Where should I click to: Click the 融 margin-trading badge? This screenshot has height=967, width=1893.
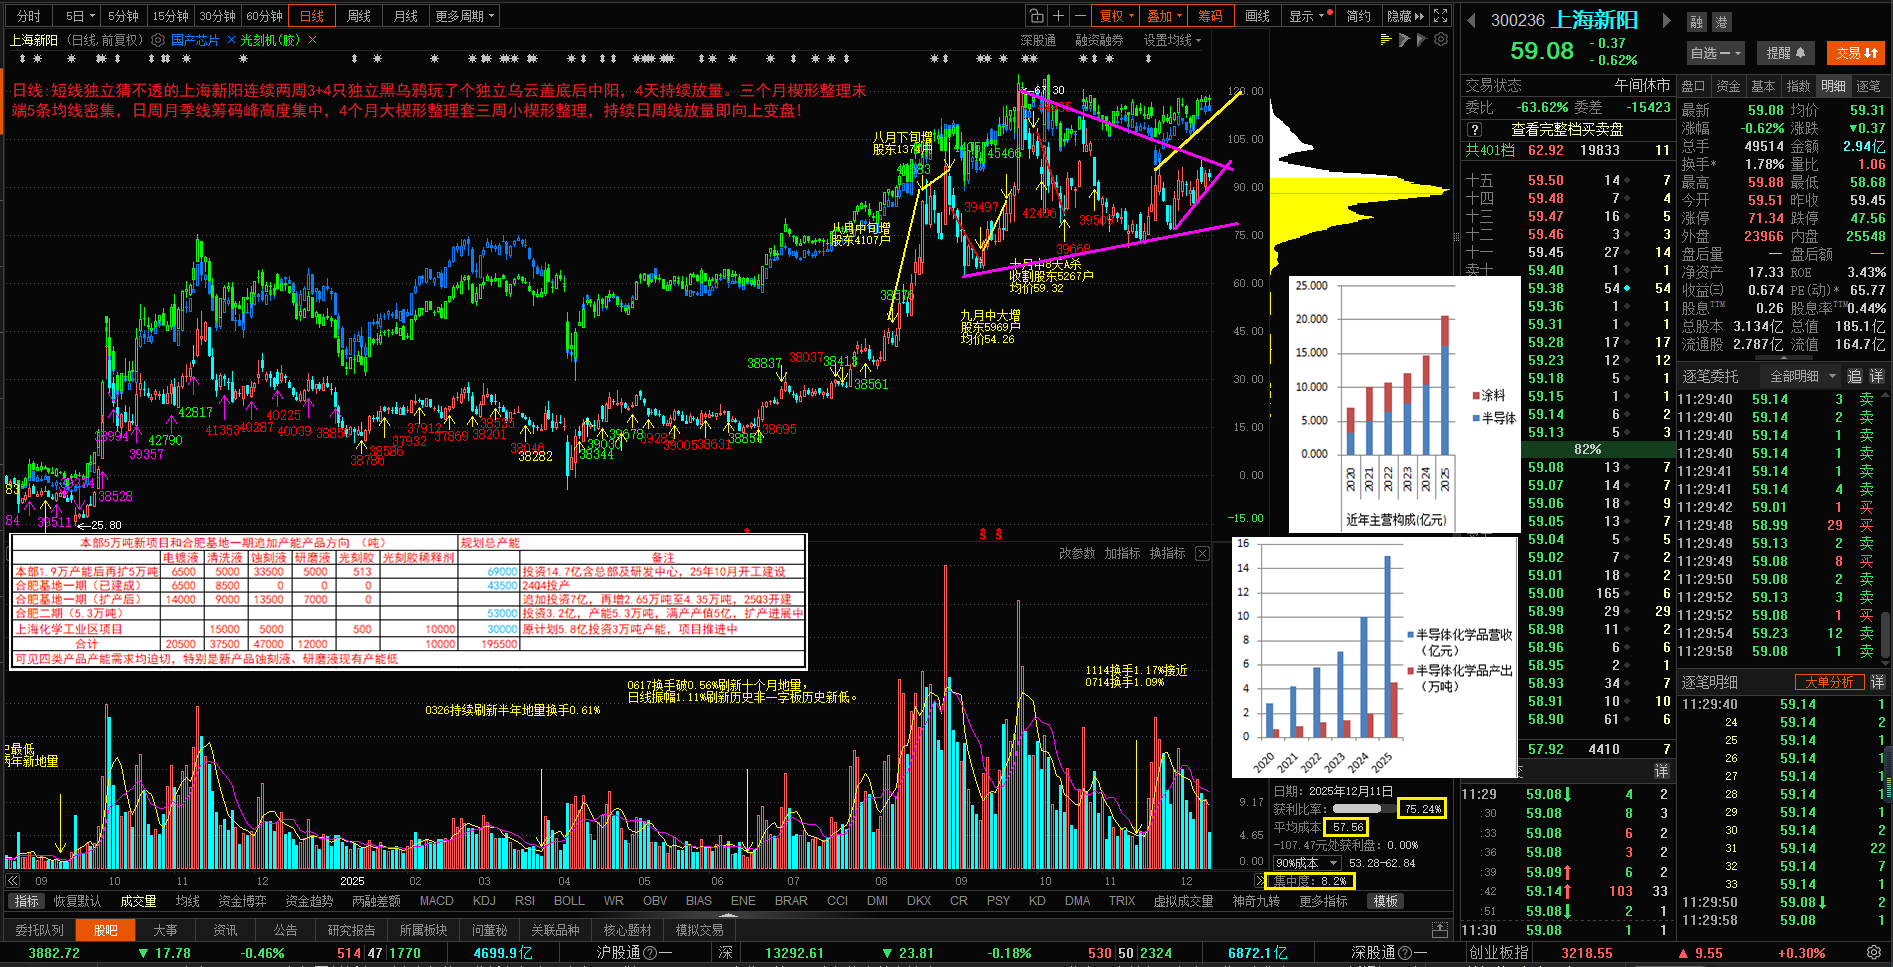pos(1696,22)
